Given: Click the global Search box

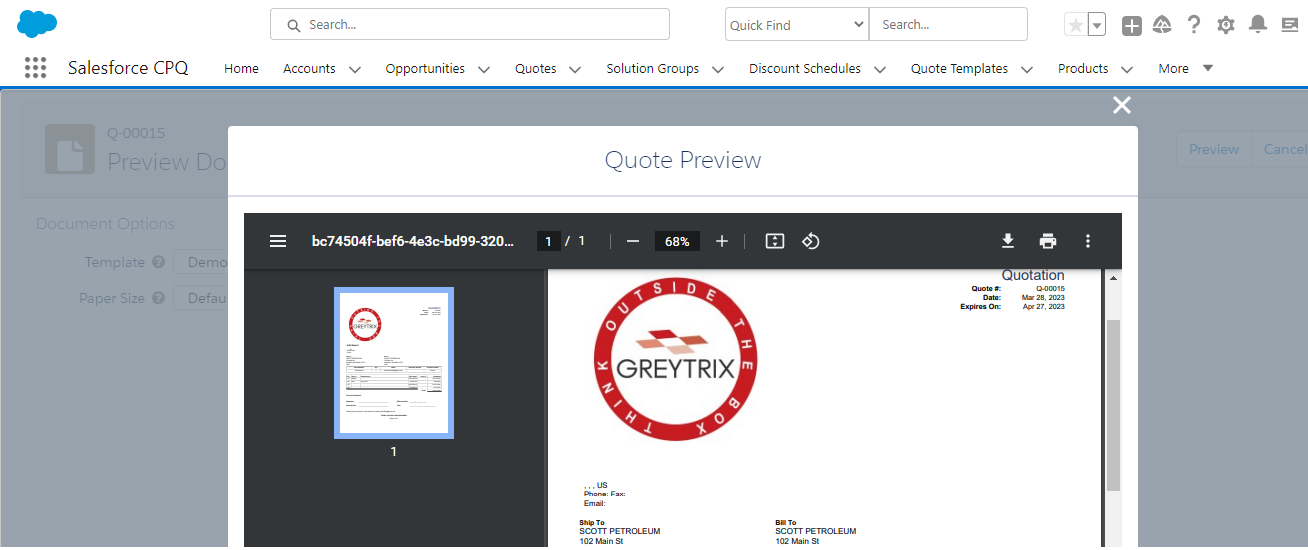Looking at the screenshot, I should [470, 24].
